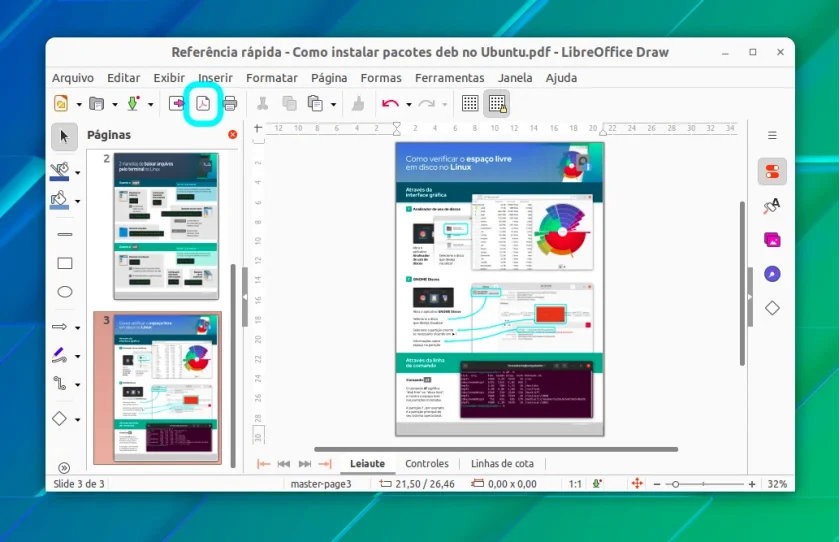Open the Properties sidebar deck
840x542 pixels.
tap(772, 172)
